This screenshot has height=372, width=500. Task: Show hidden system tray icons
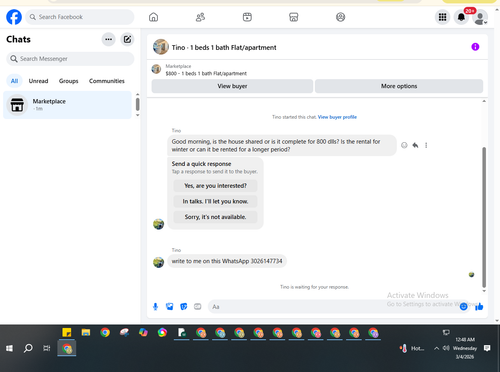coord(436,348)
